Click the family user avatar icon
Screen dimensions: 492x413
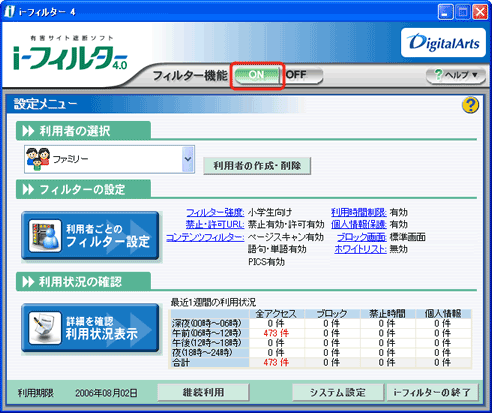tap(38, 159)
